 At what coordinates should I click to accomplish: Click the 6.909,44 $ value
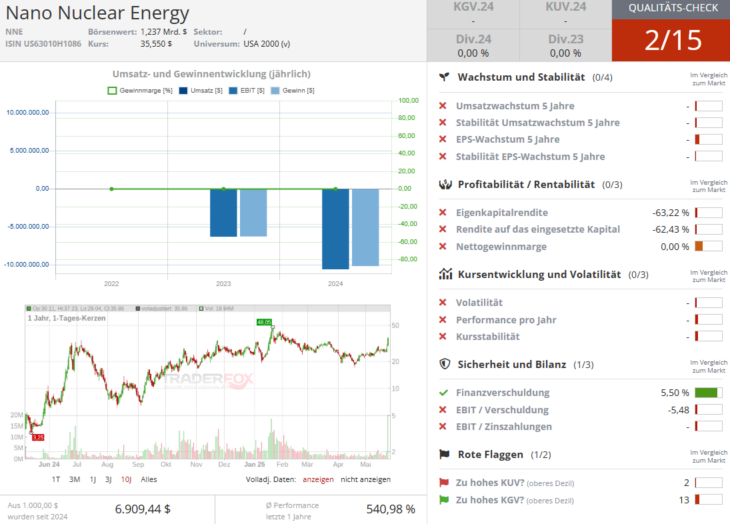pos(142,509)
